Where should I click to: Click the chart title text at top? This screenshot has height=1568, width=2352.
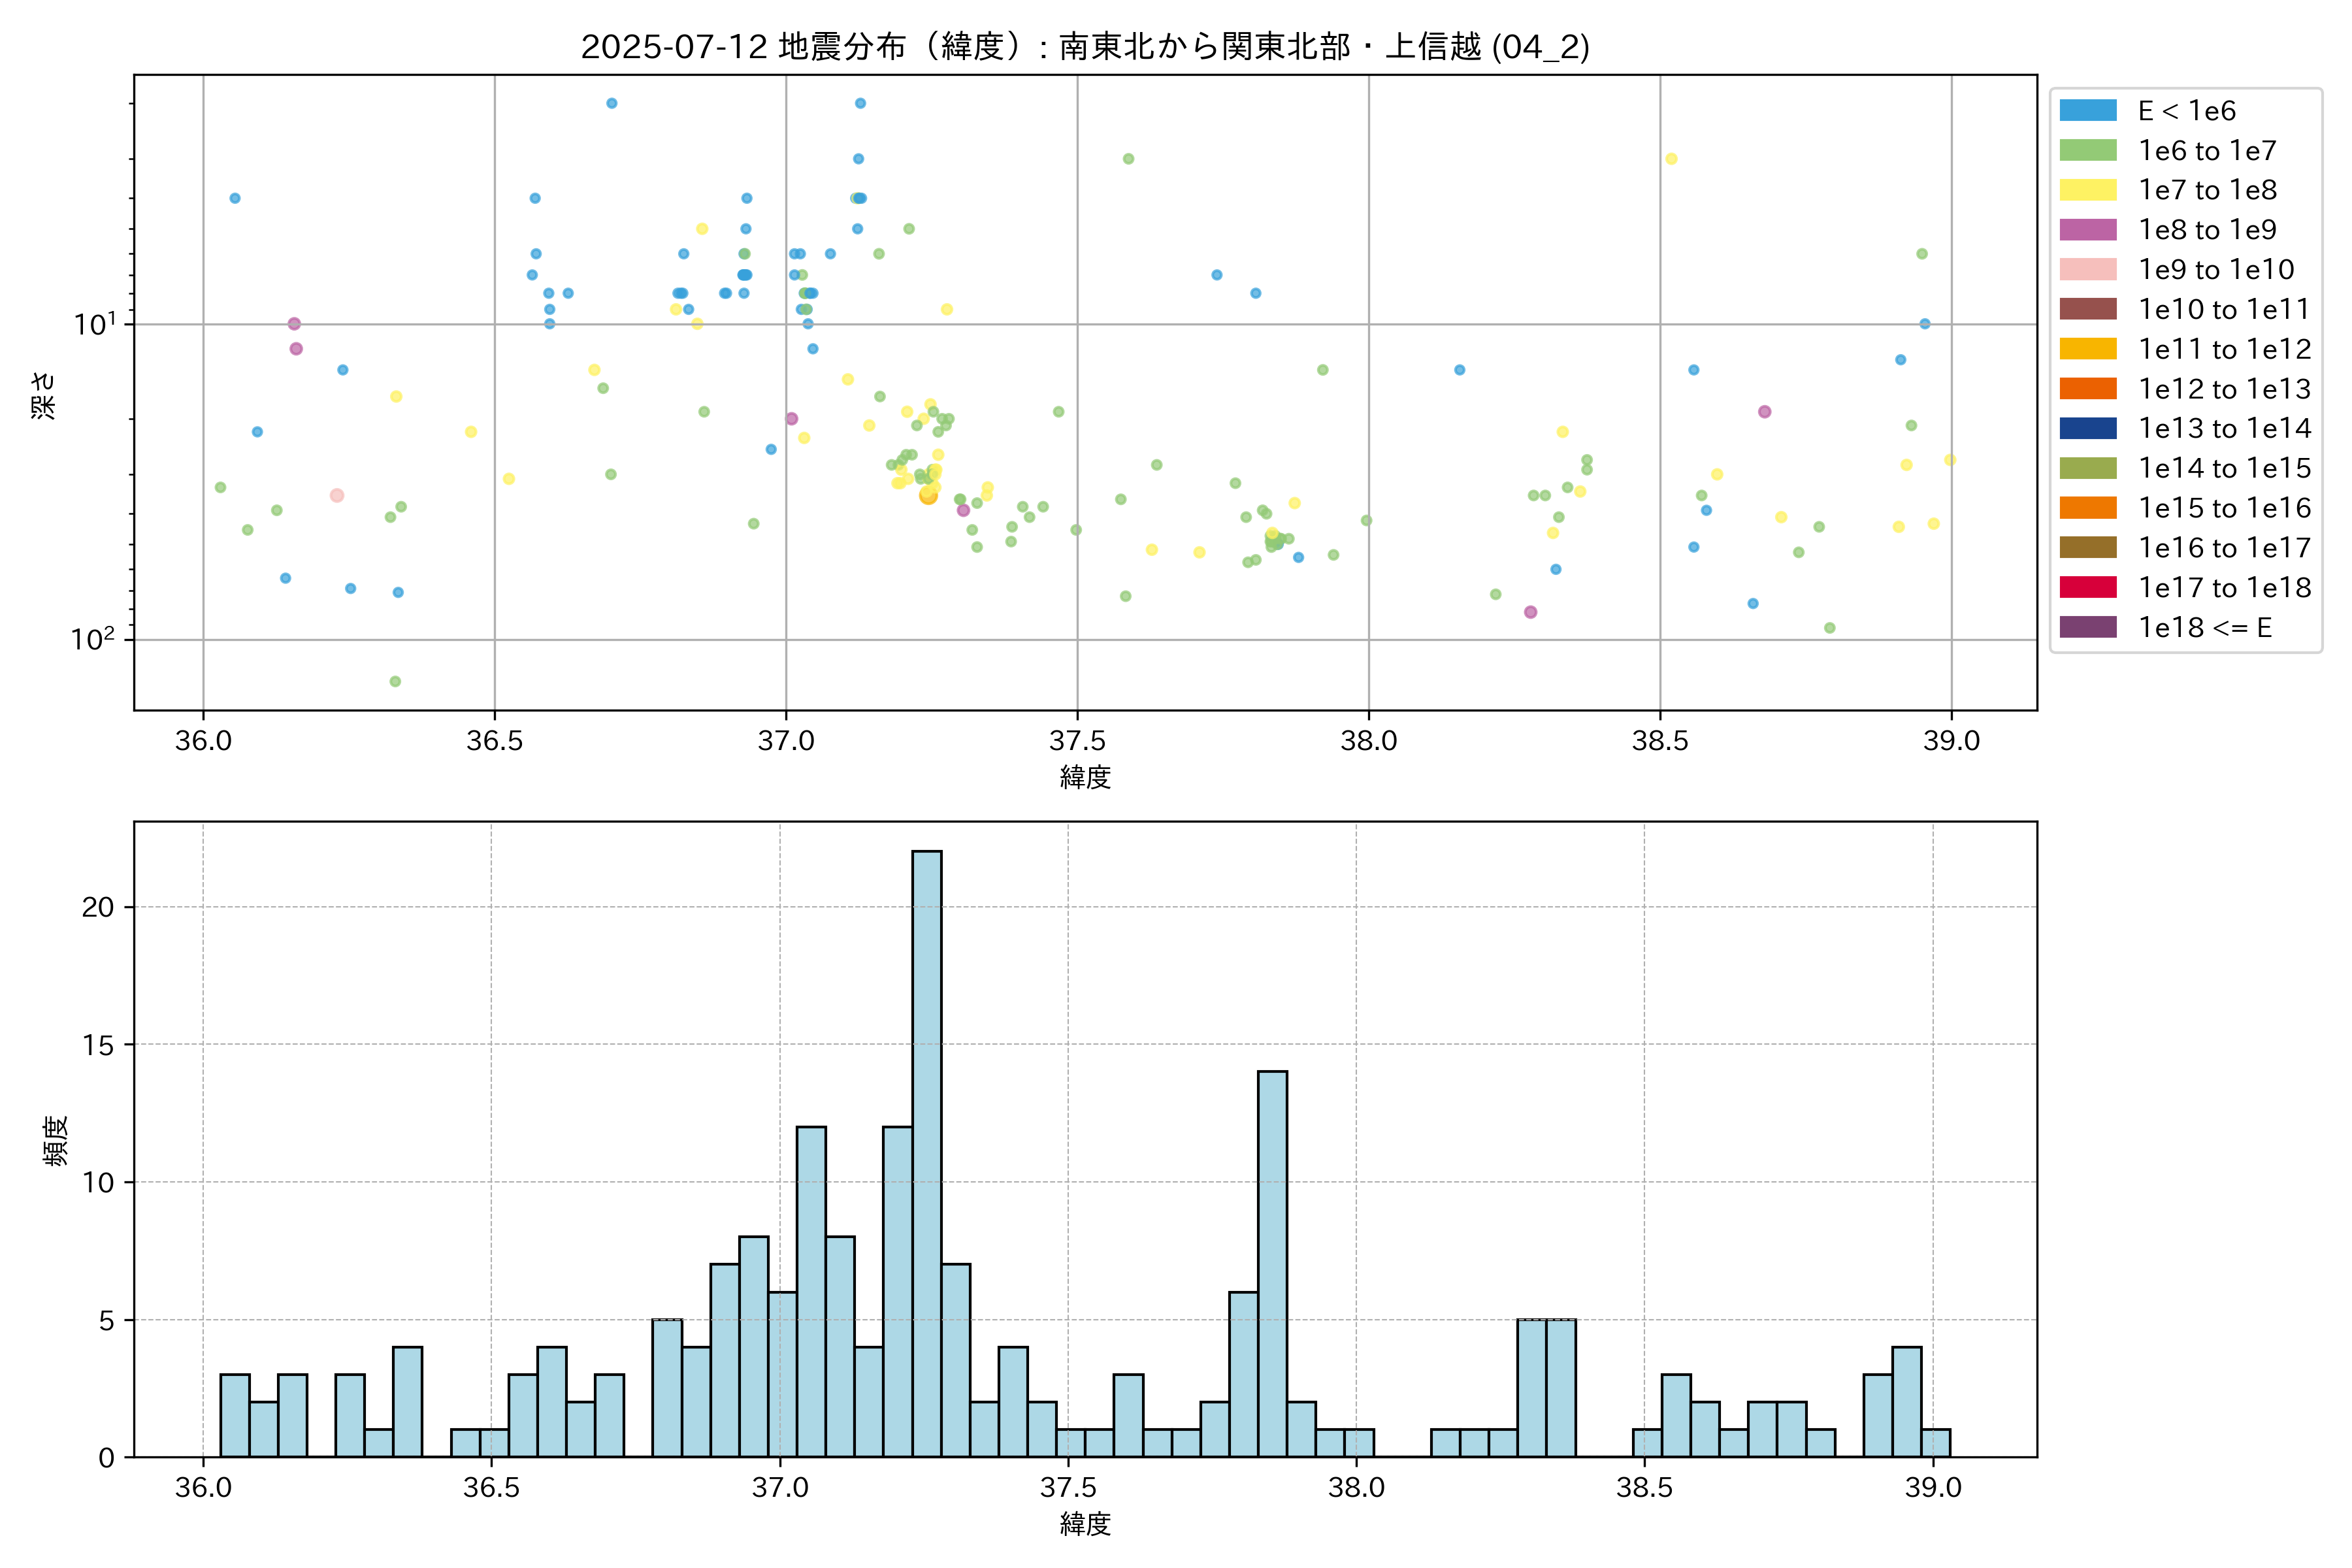(x=1085, y=46)
